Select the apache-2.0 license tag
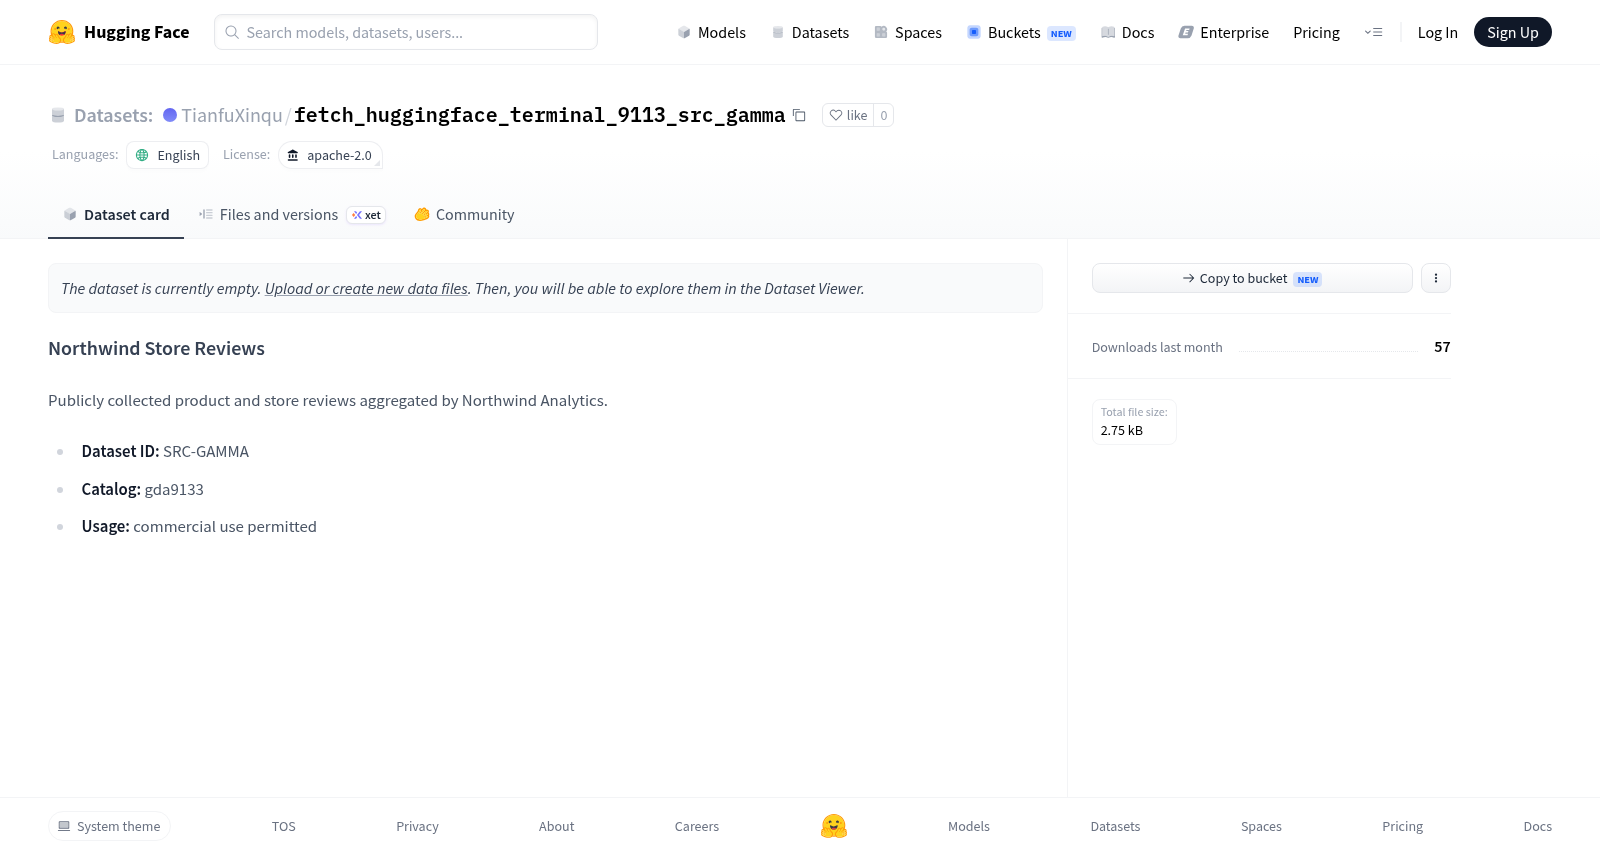The height and width of the screenshot is (861, 1600). coord(330,155)
